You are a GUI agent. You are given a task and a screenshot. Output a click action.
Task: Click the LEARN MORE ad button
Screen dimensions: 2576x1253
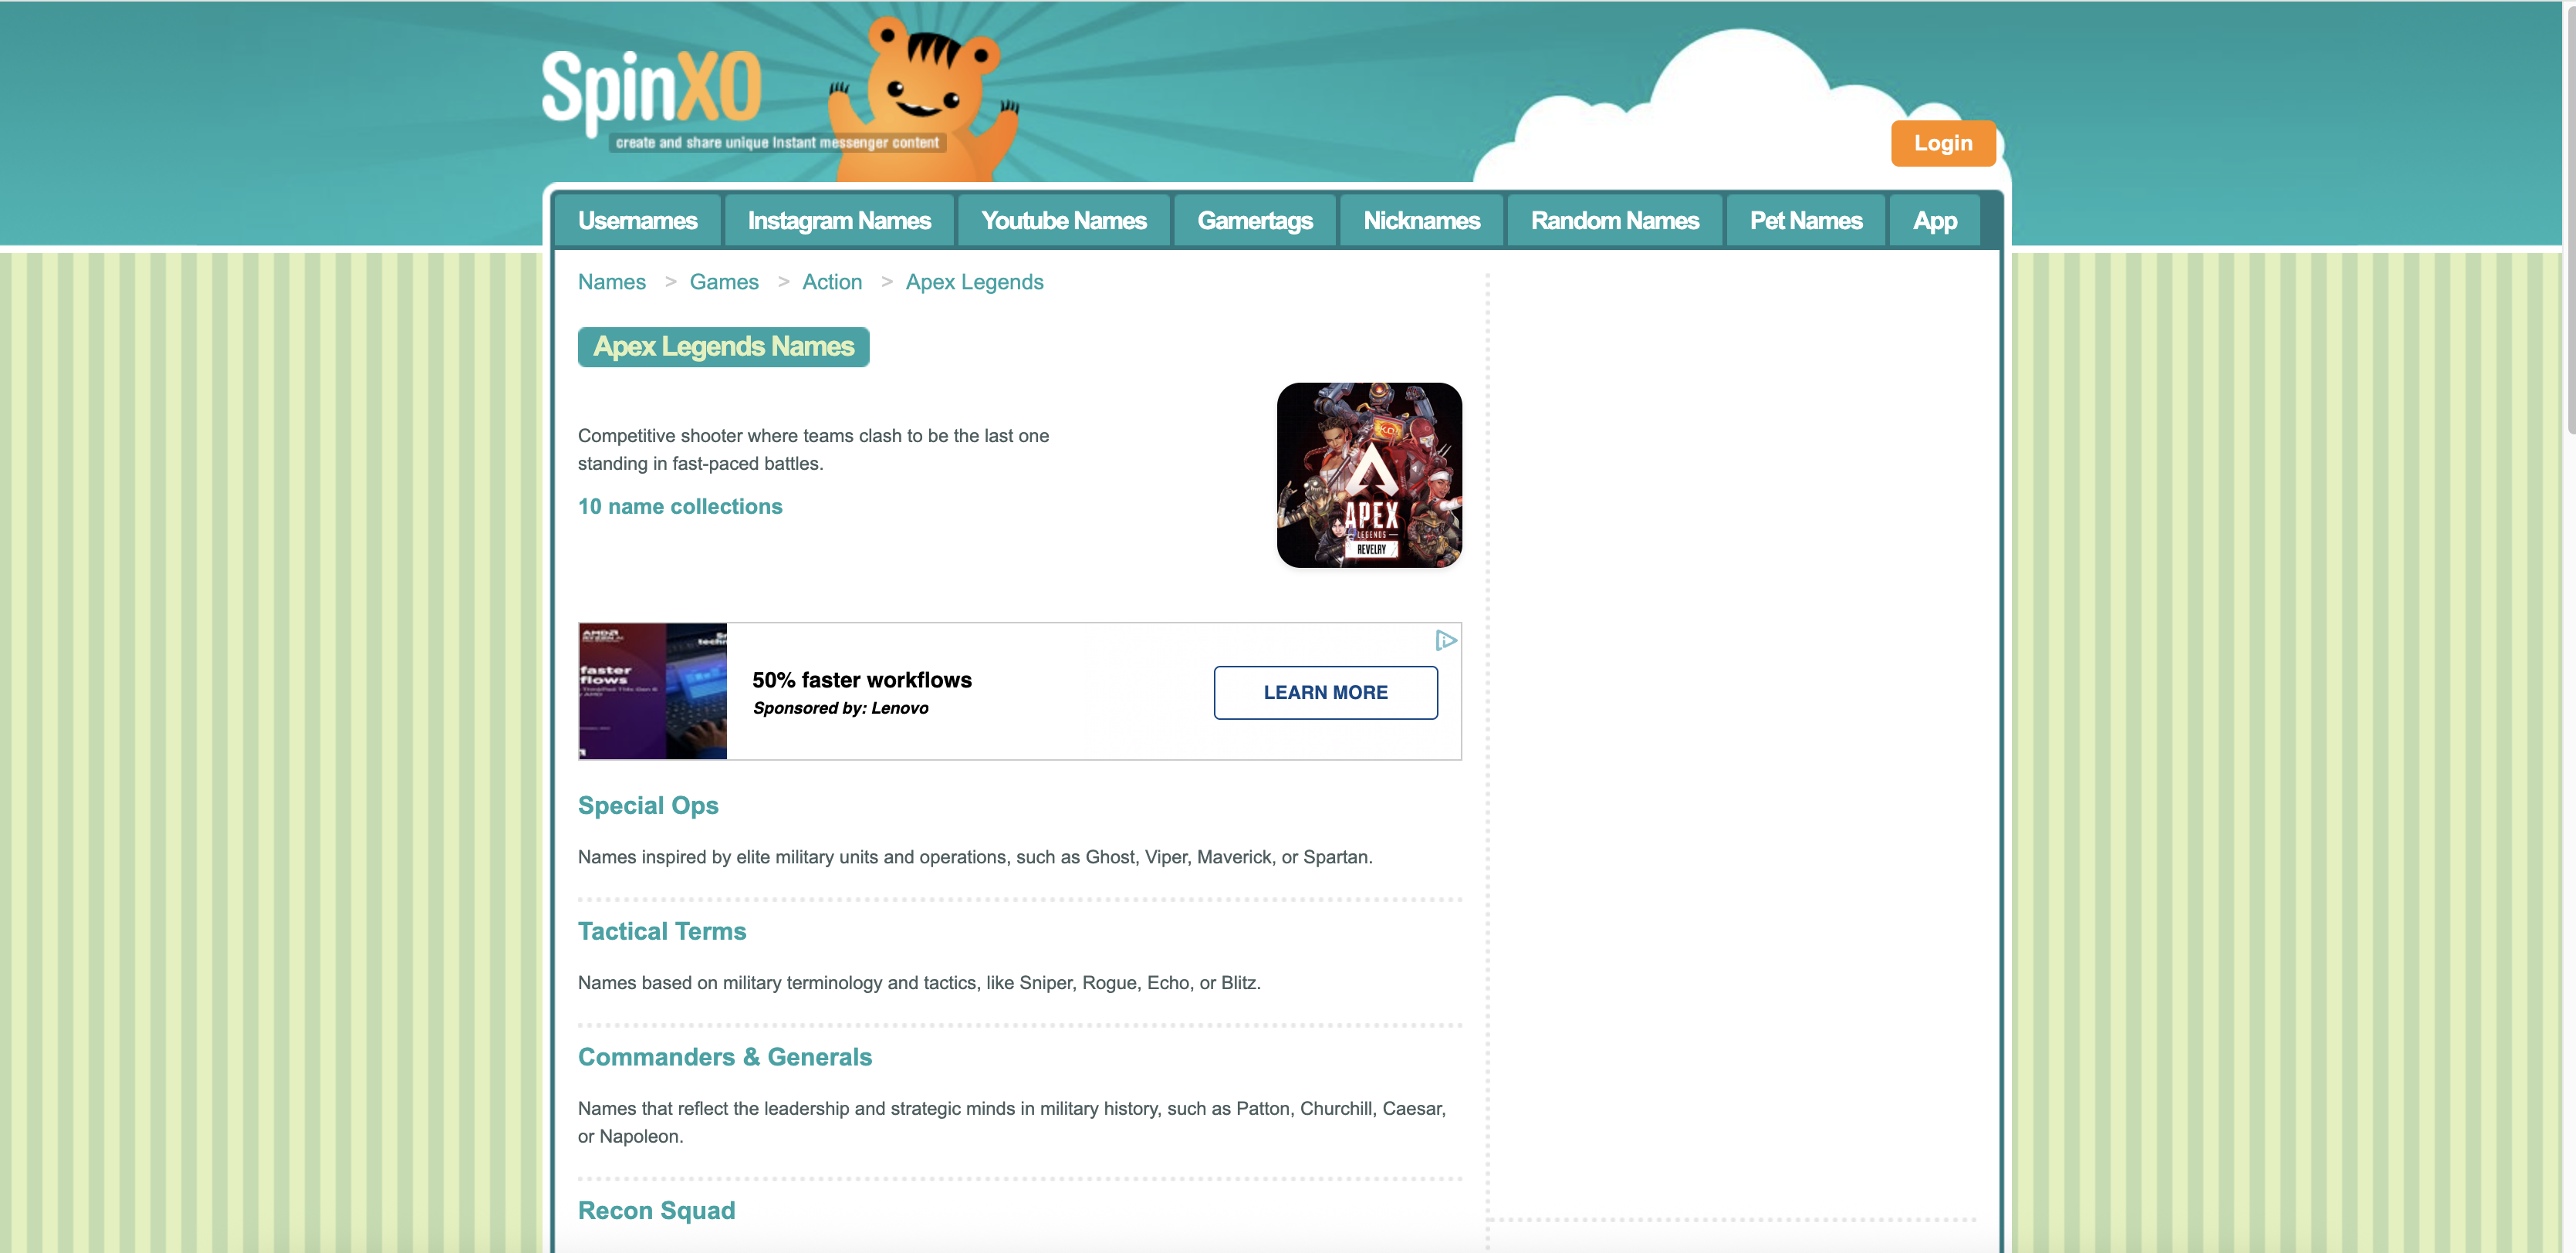click(x=1325, y=692)
